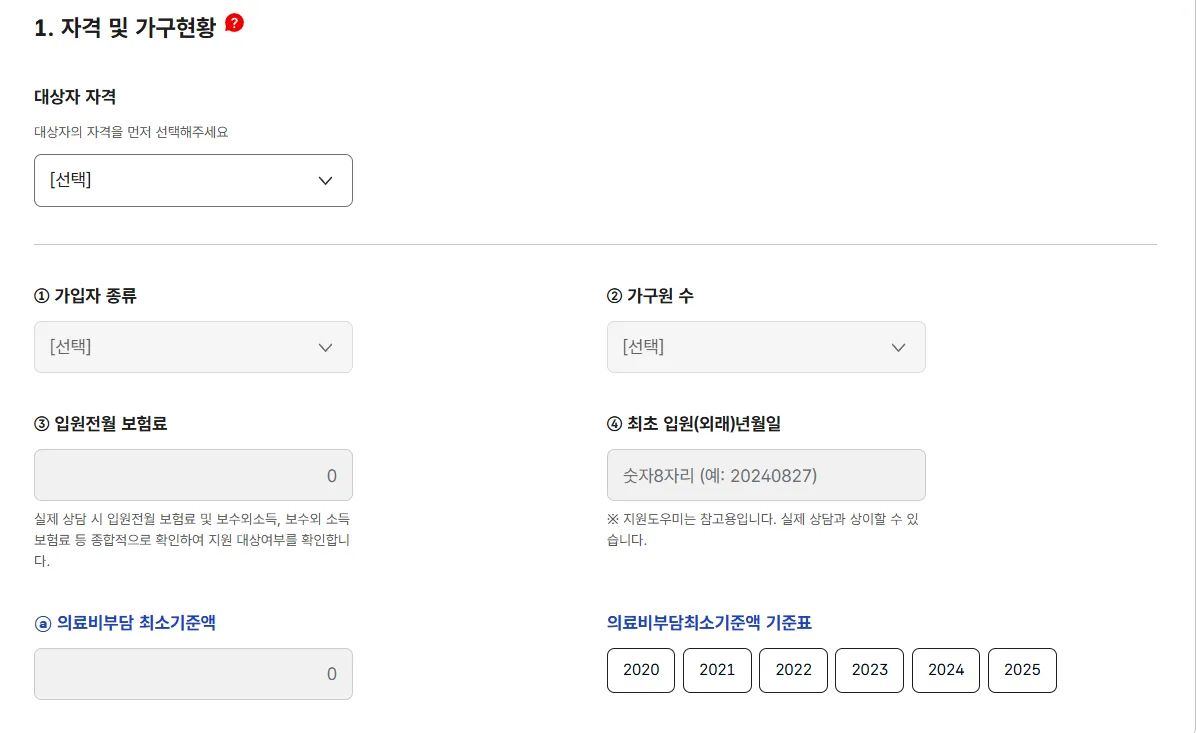Select the 2020 year button
Screen dimensions: 1196x733
(640, 670)
